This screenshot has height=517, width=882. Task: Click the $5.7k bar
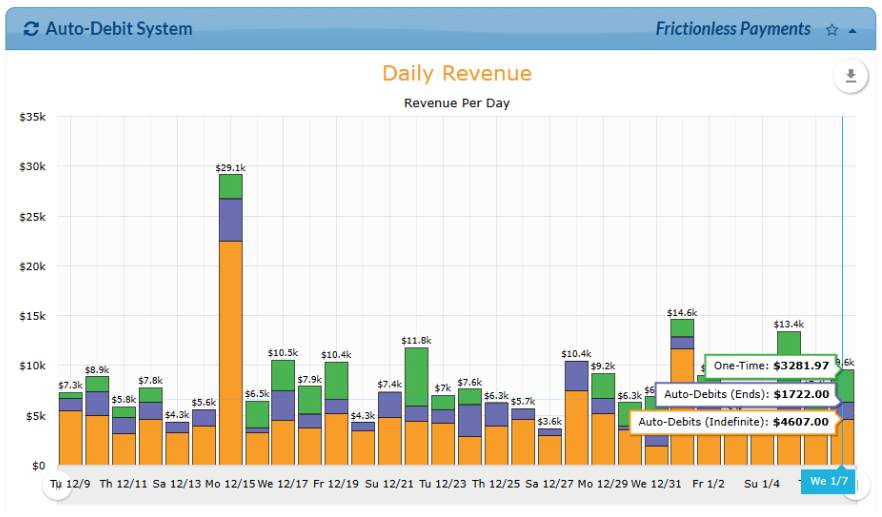[523, 437]
